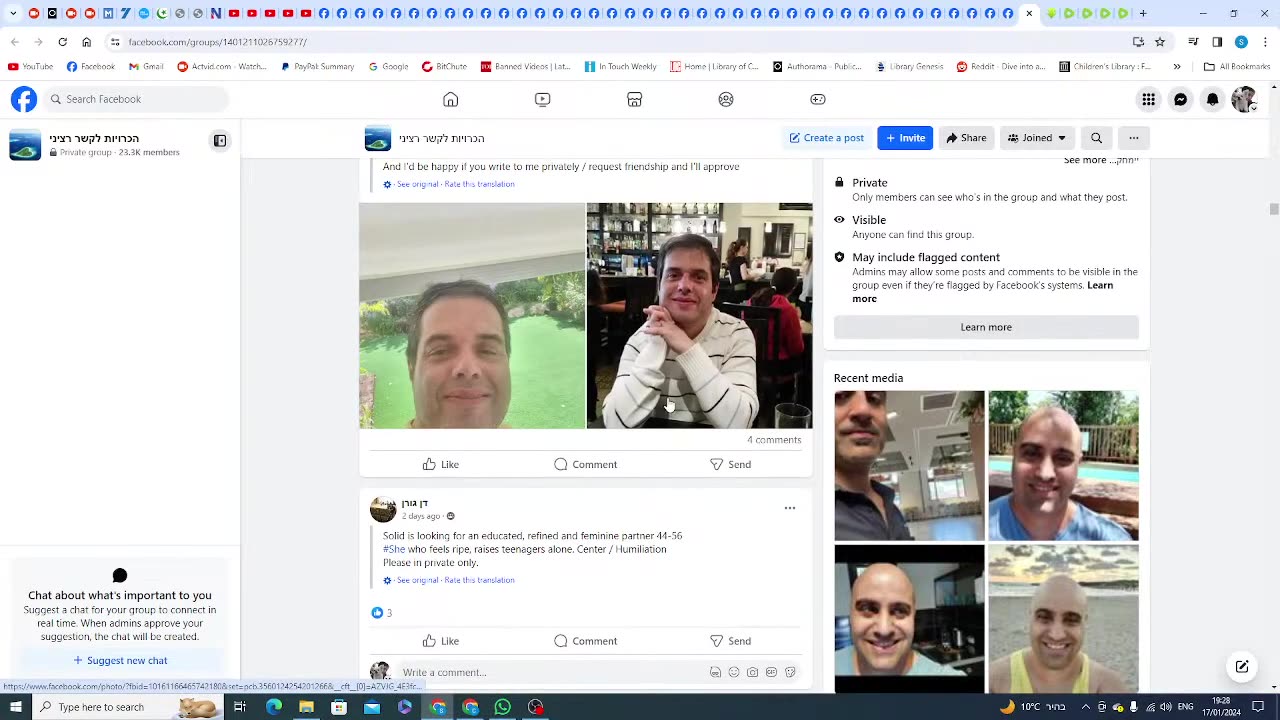Open post options for Dan Goren's post

pos(790,508)
